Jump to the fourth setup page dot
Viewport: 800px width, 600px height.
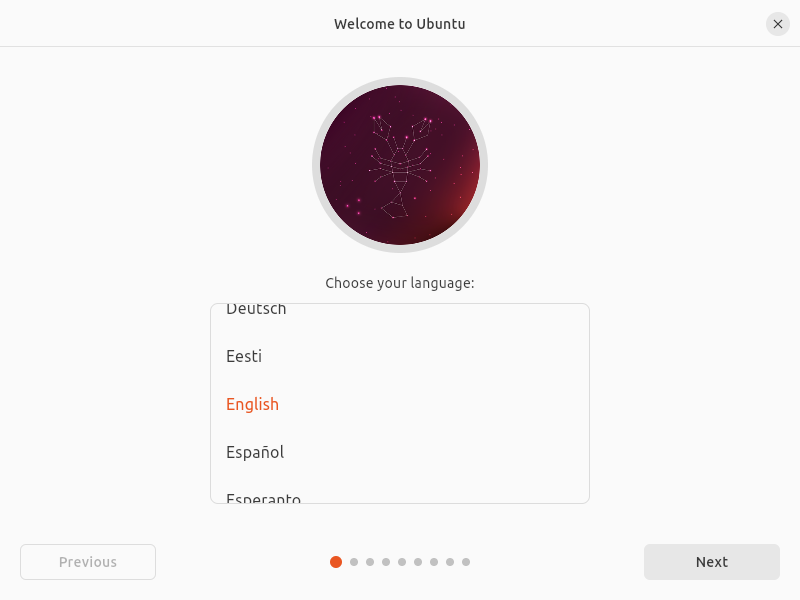(385, 562)
